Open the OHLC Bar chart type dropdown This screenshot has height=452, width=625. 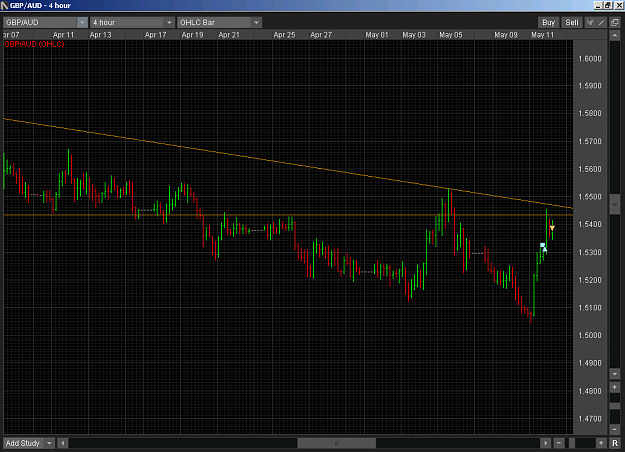point(219,22)
